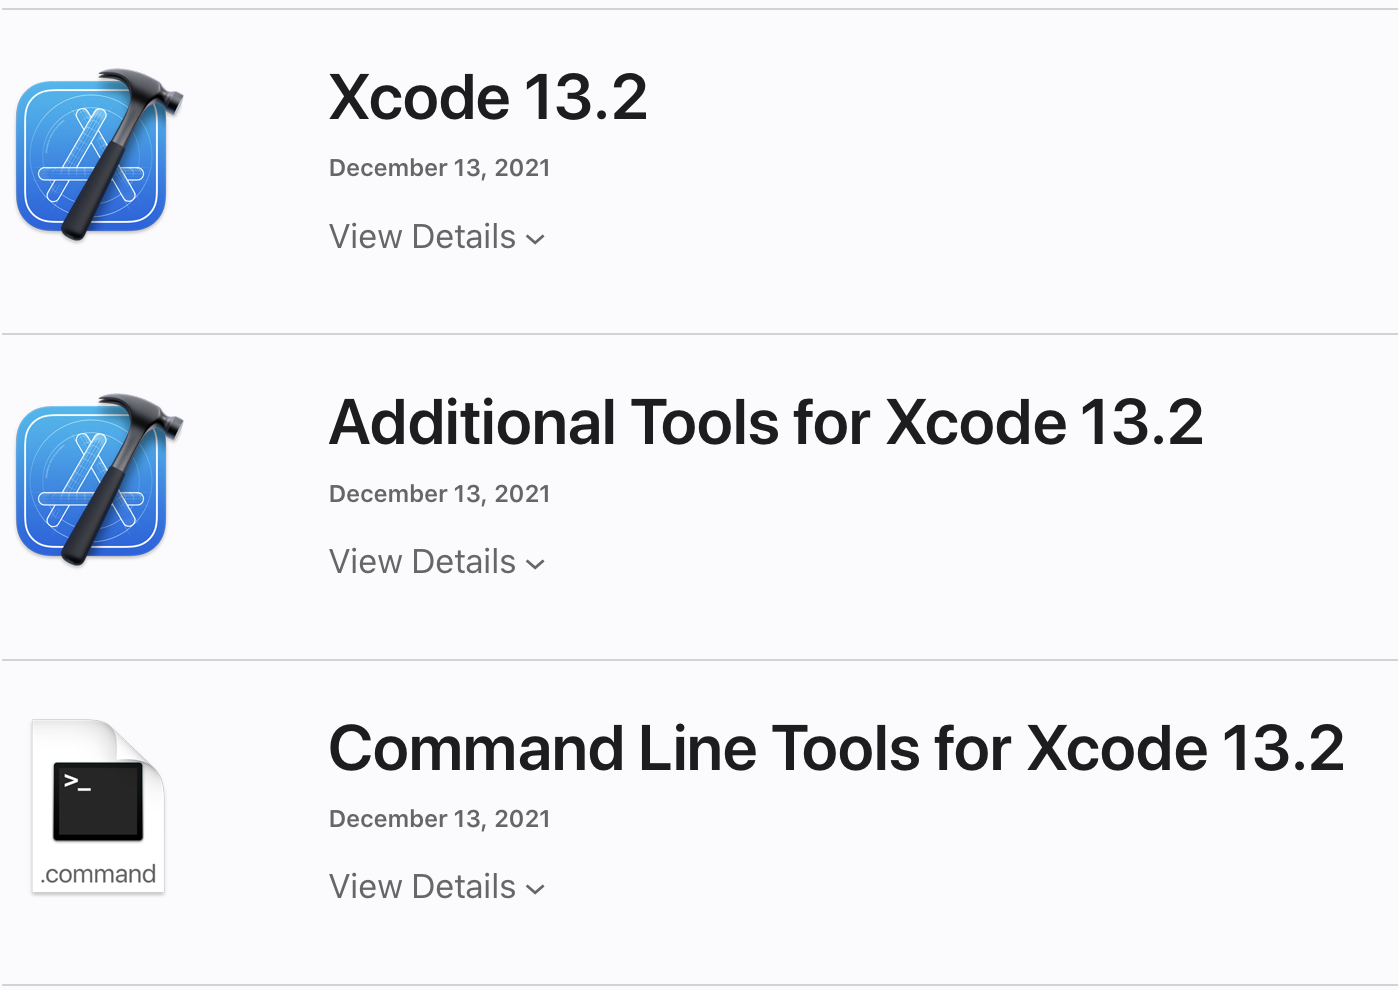Select the 'Command Line Tools for Xcode 13.2' heading
Image resolution: width=1398 pixels, height=990 pixels.
(x=836, y=749)
